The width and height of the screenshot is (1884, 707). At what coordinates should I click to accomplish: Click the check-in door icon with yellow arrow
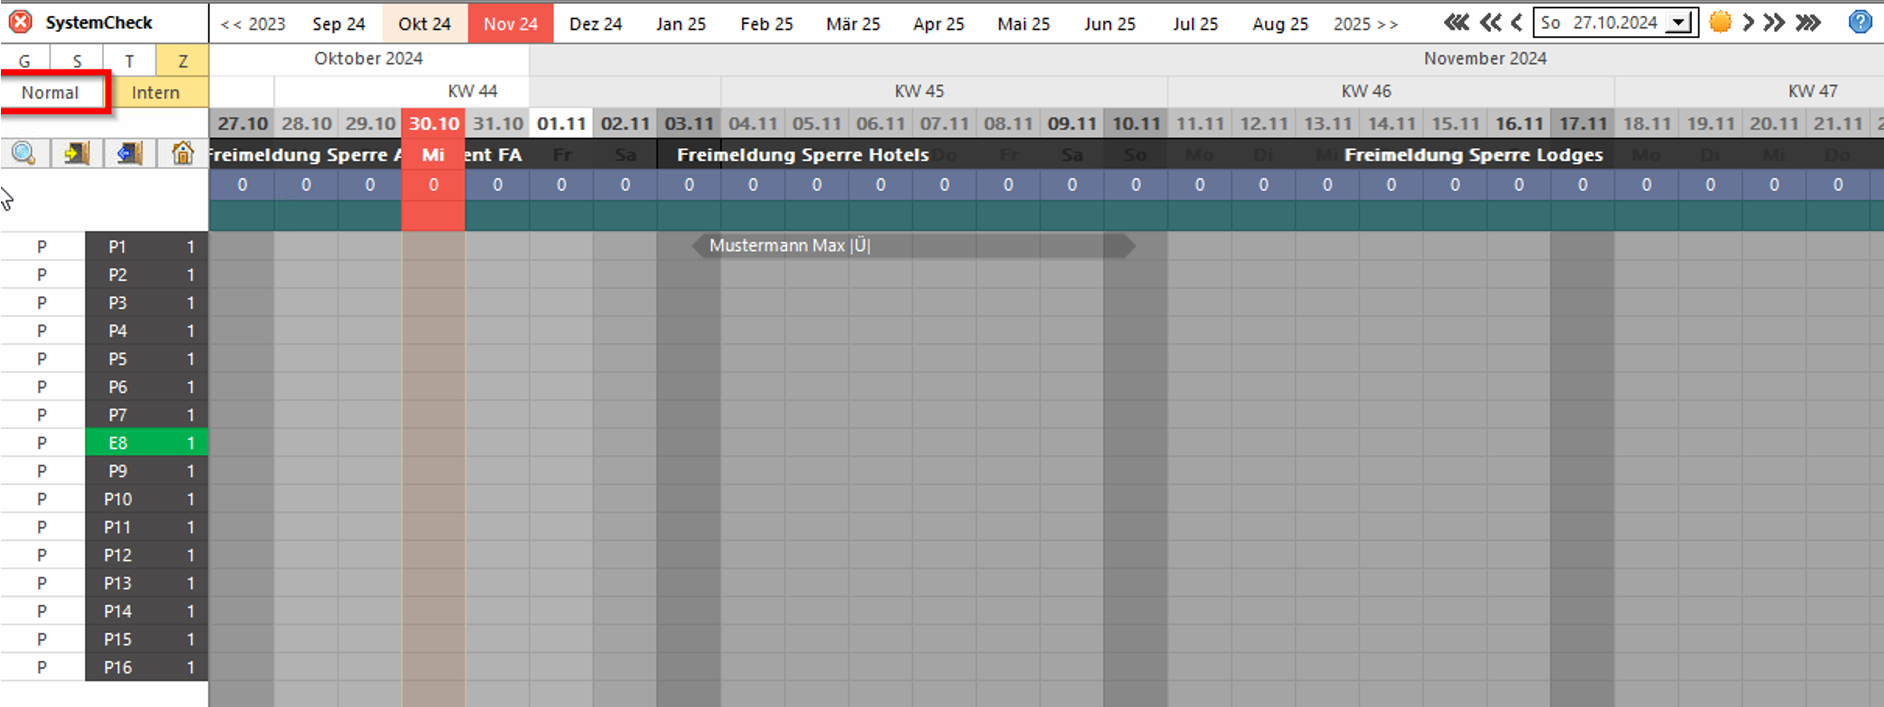click(x=77, y=153)
